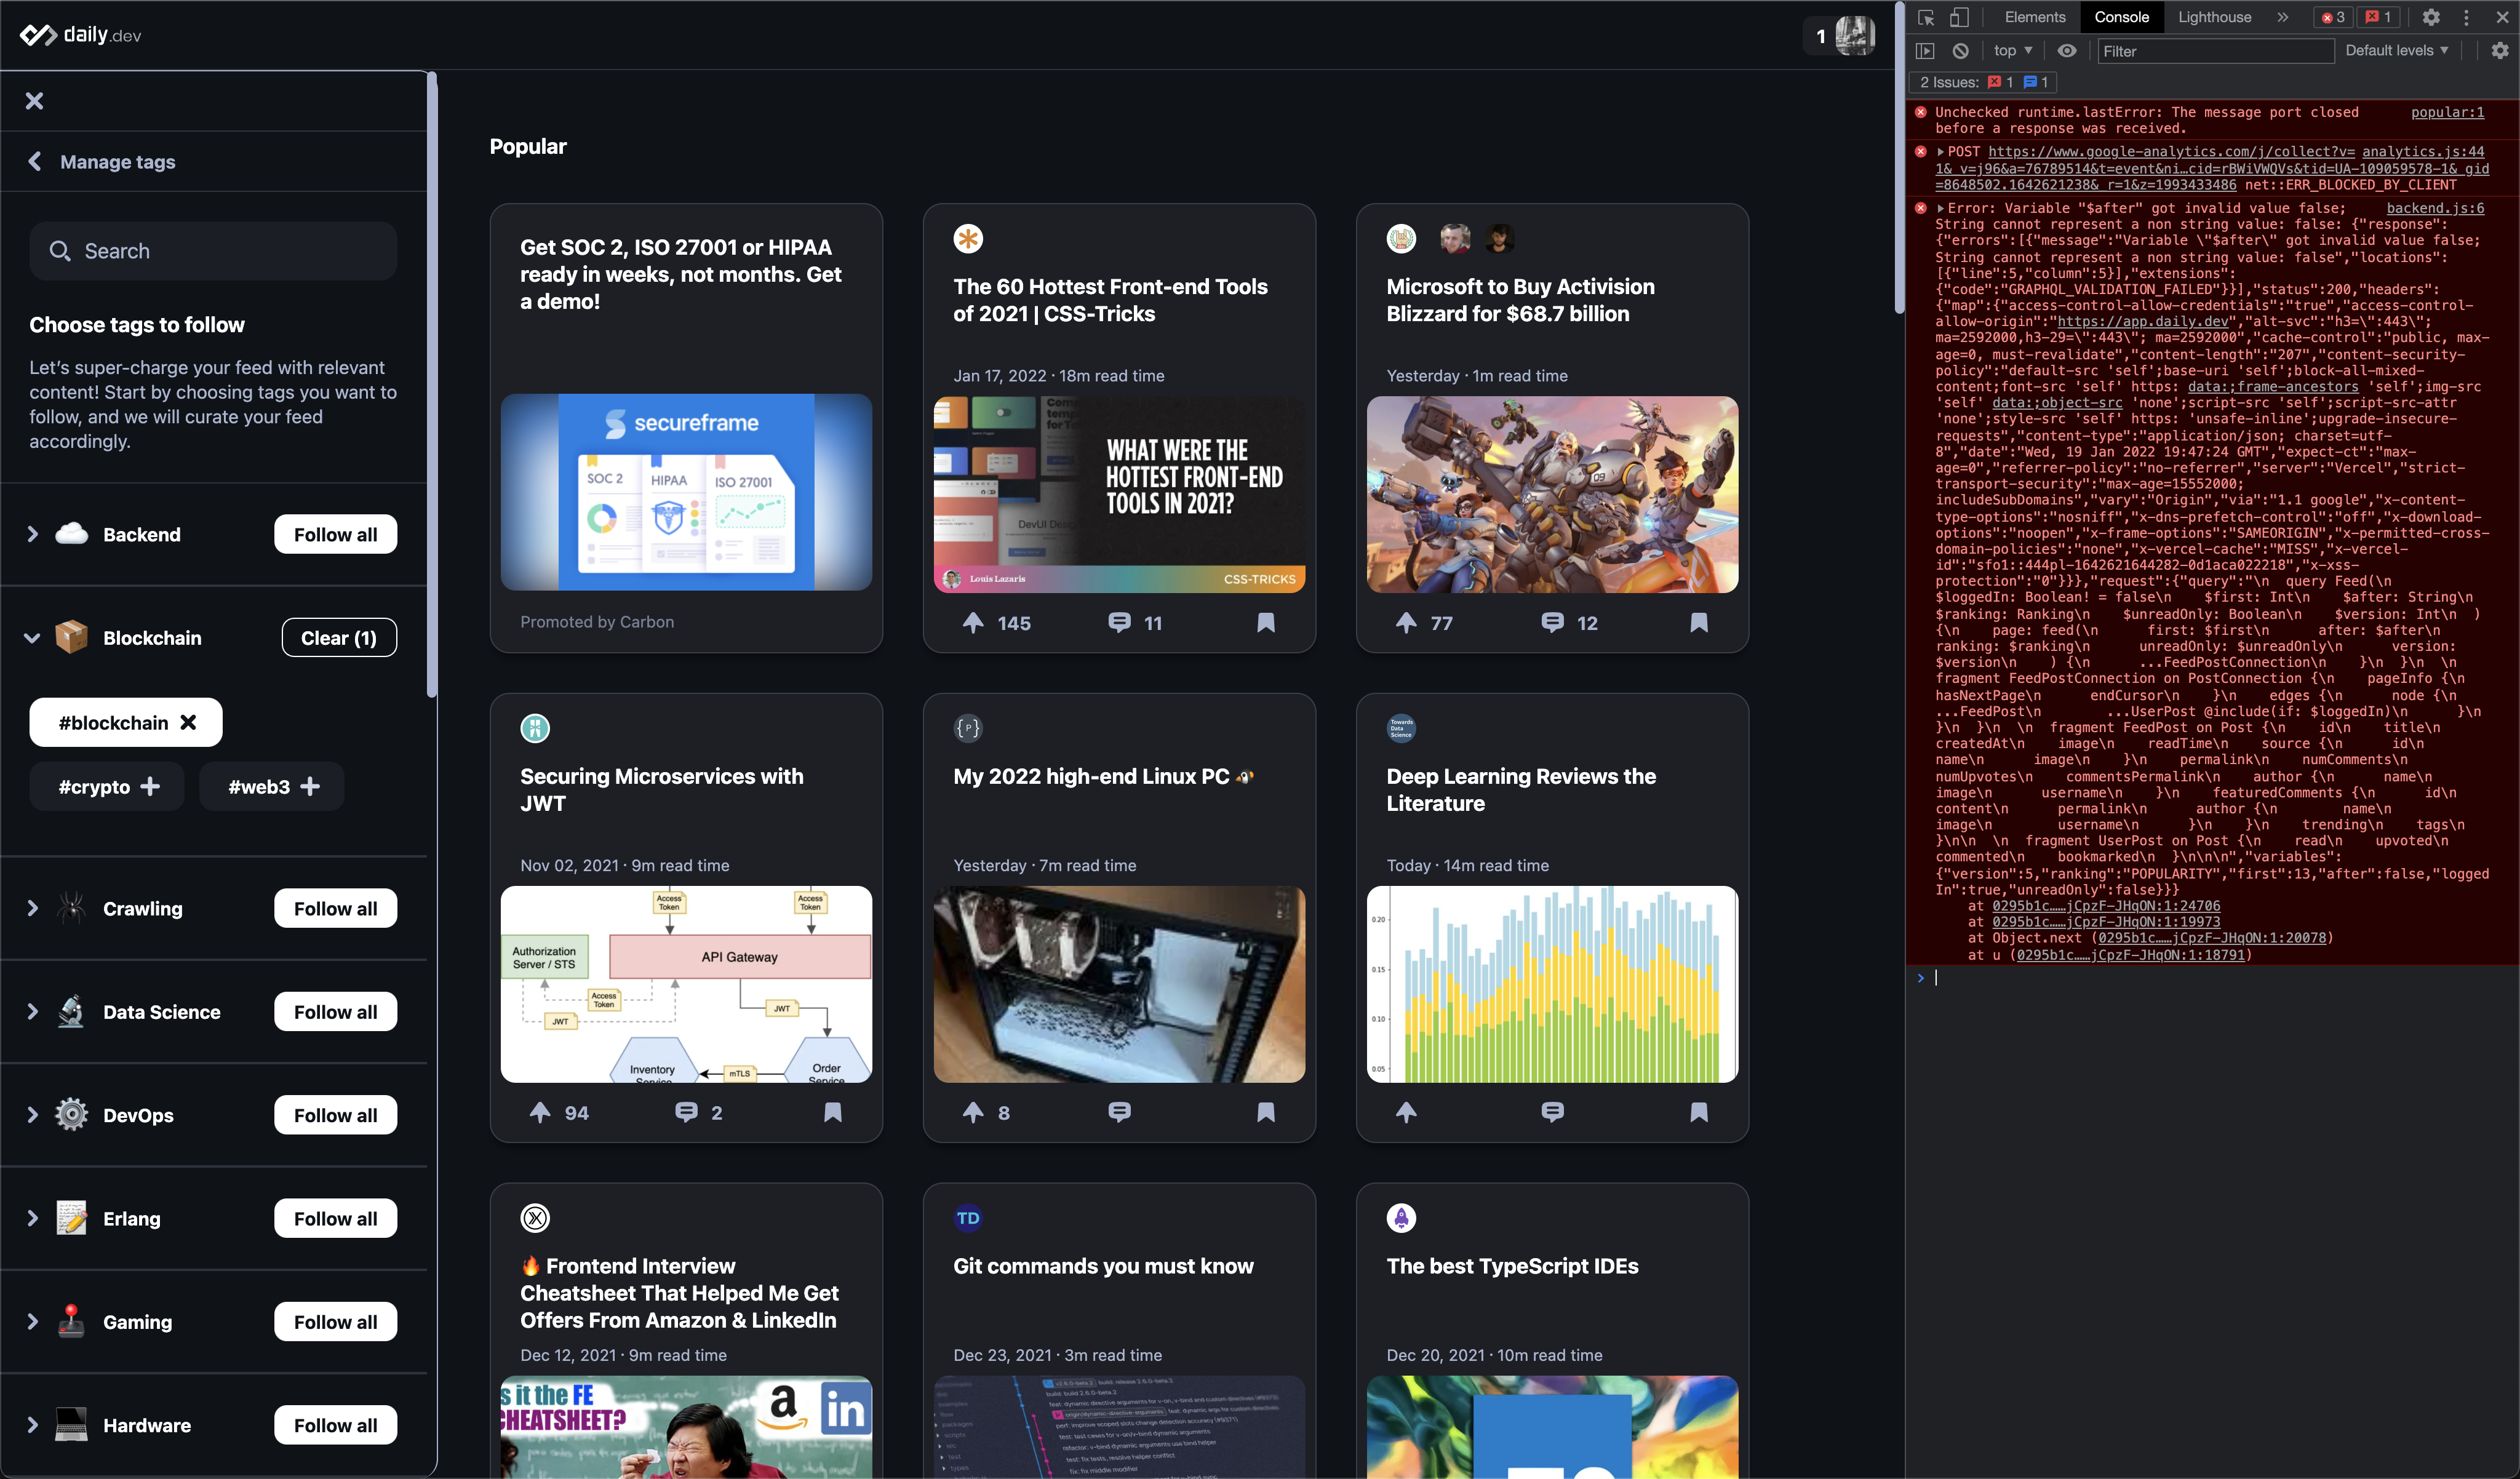Click the tag Search field
The image size is (2520, 1479).
[x=213, y=251]
